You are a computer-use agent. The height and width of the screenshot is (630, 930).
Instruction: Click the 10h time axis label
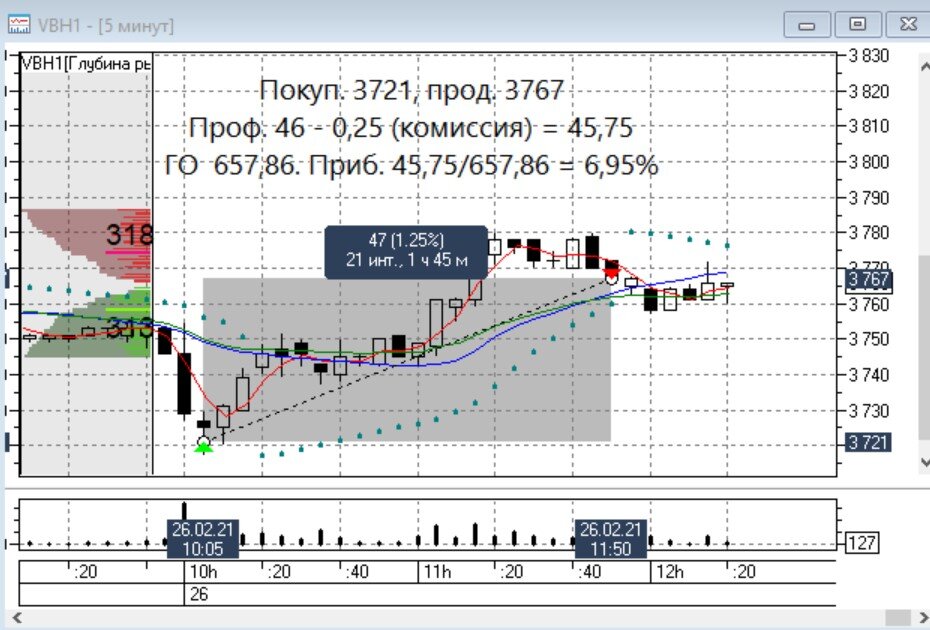(x=203, y=572)
